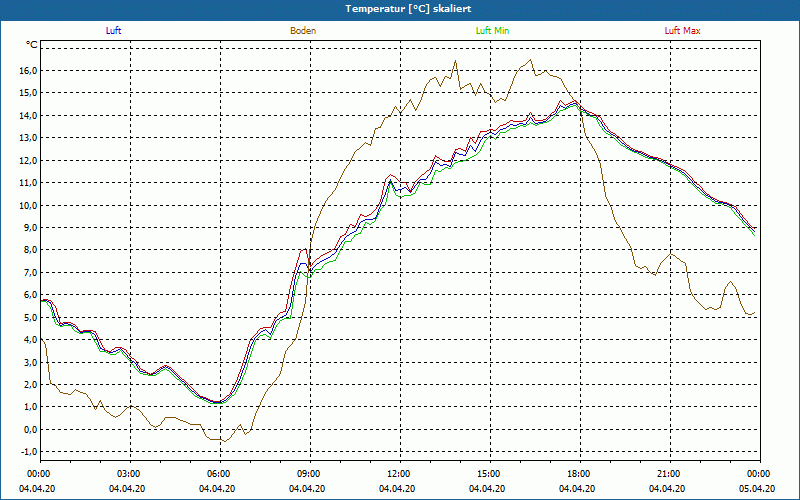800x500 pixels.
Task: Click the 5,0 y-axis value
Action: [31, 317]
